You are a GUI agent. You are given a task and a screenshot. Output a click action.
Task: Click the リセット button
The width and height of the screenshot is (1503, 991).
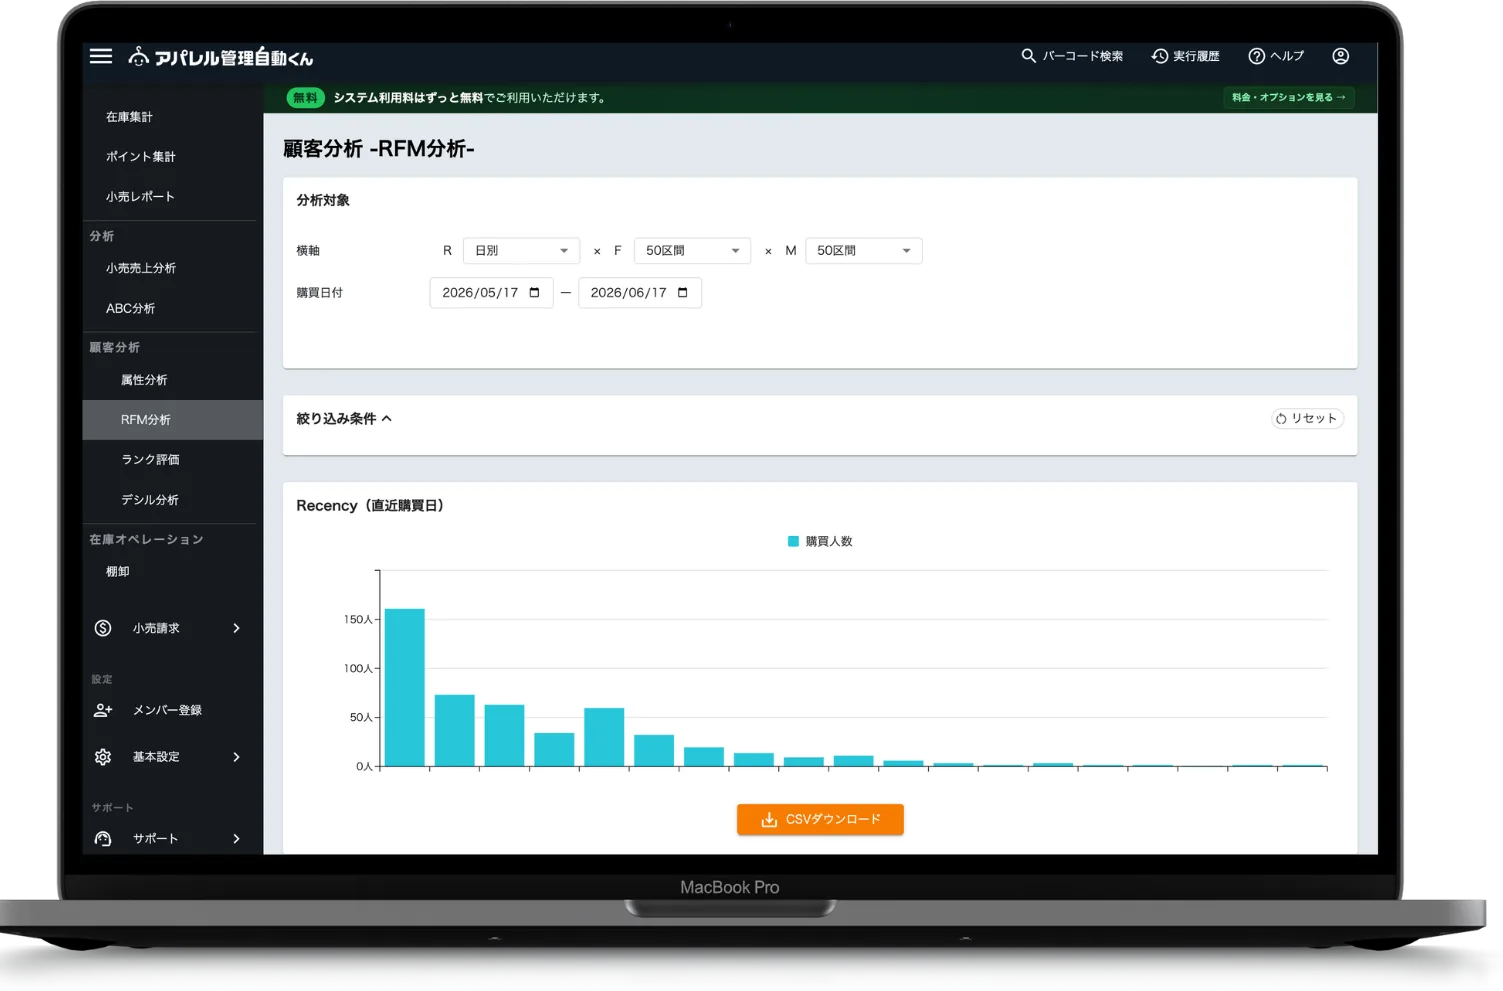point(1307,419)
